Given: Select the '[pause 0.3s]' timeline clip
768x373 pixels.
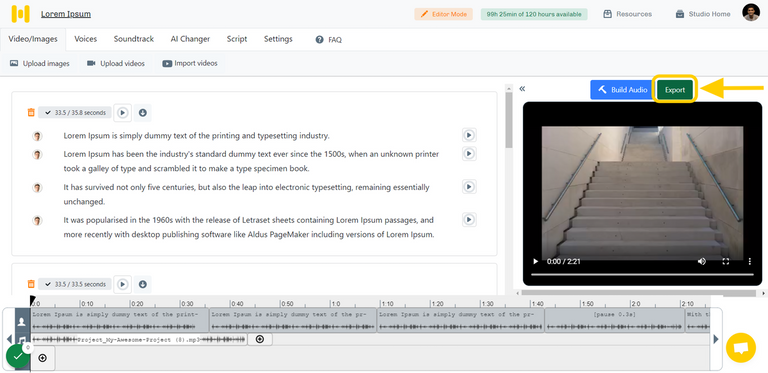Looking at the screenshot, I should [614, 320].
